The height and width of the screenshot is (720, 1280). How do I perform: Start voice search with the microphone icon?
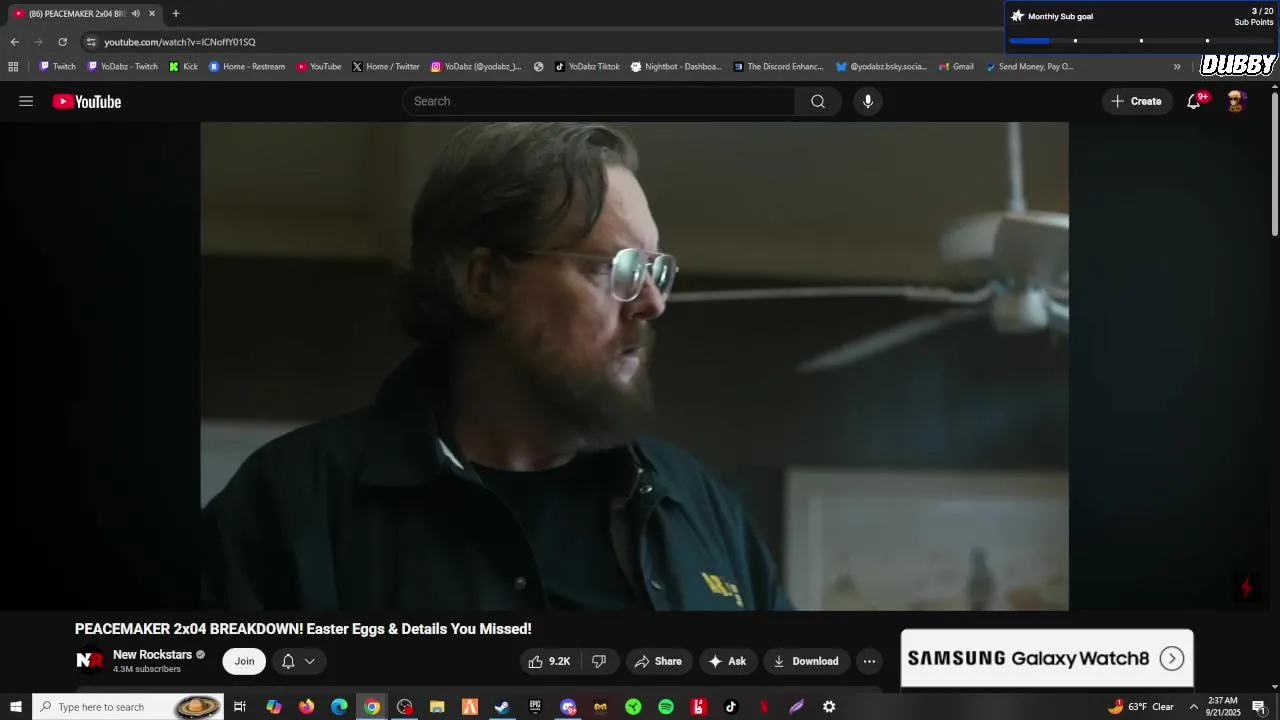[x=868, y=101]
